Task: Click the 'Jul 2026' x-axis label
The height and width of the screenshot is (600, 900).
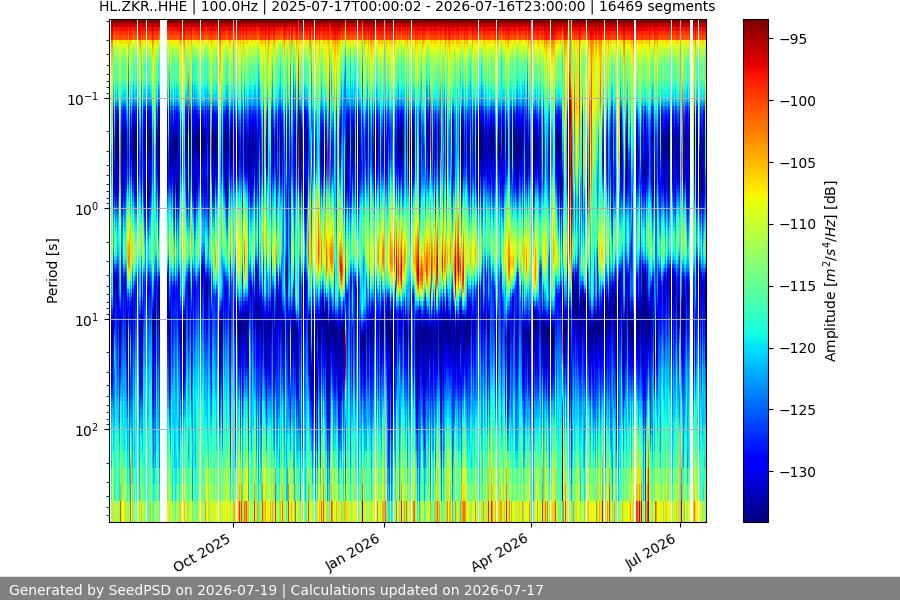Action: click(651, 552)
